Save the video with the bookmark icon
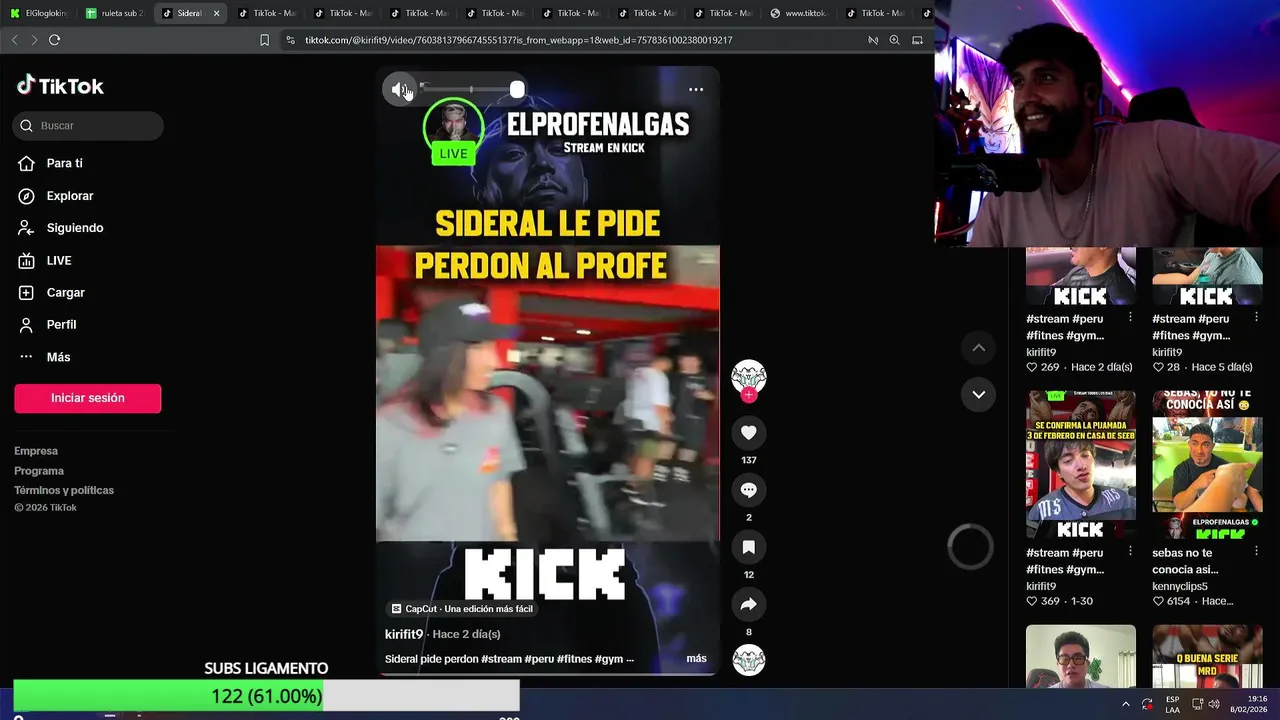Screen dimensions: 1280x720 click(748, 547)
